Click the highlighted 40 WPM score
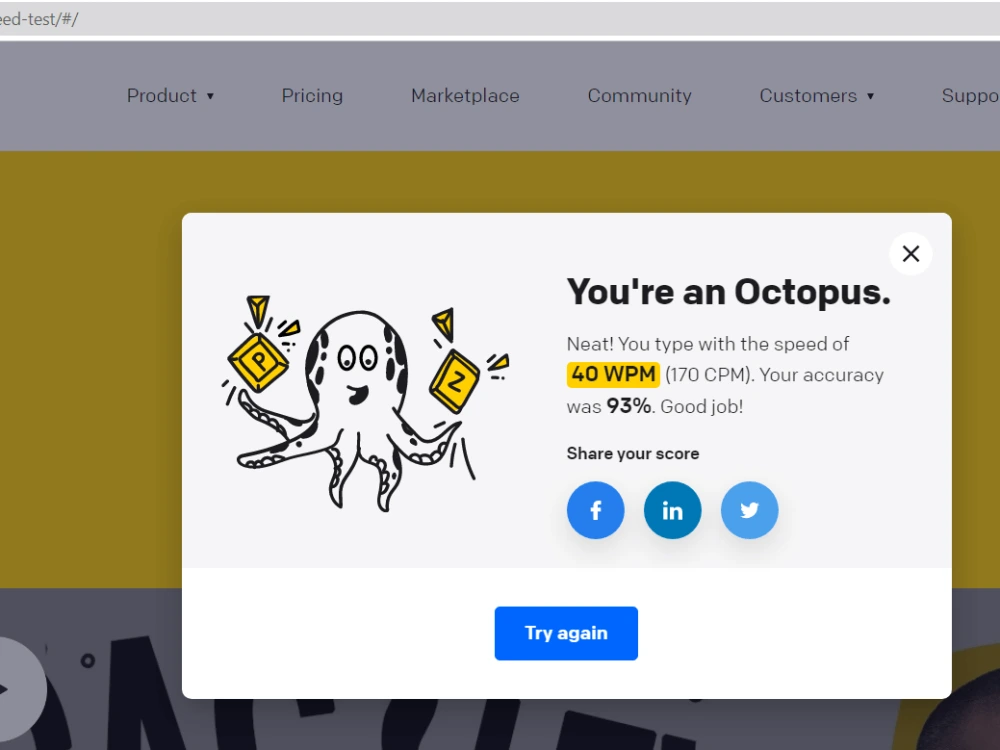 tap(613, 374)
